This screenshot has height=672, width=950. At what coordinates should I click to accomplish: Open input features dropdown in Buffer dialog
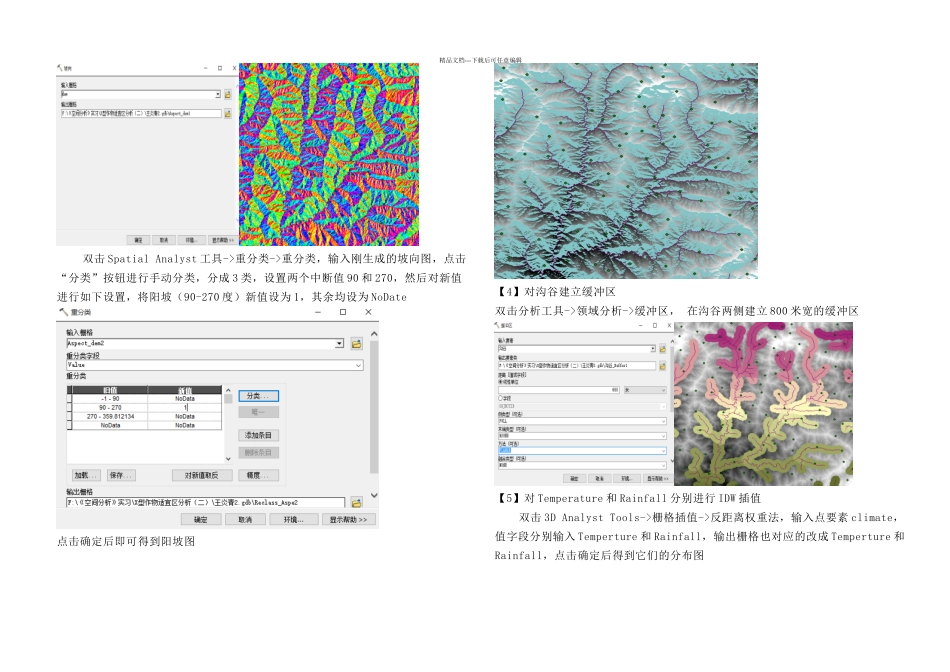pyautogui.click(x=653, y=348)
